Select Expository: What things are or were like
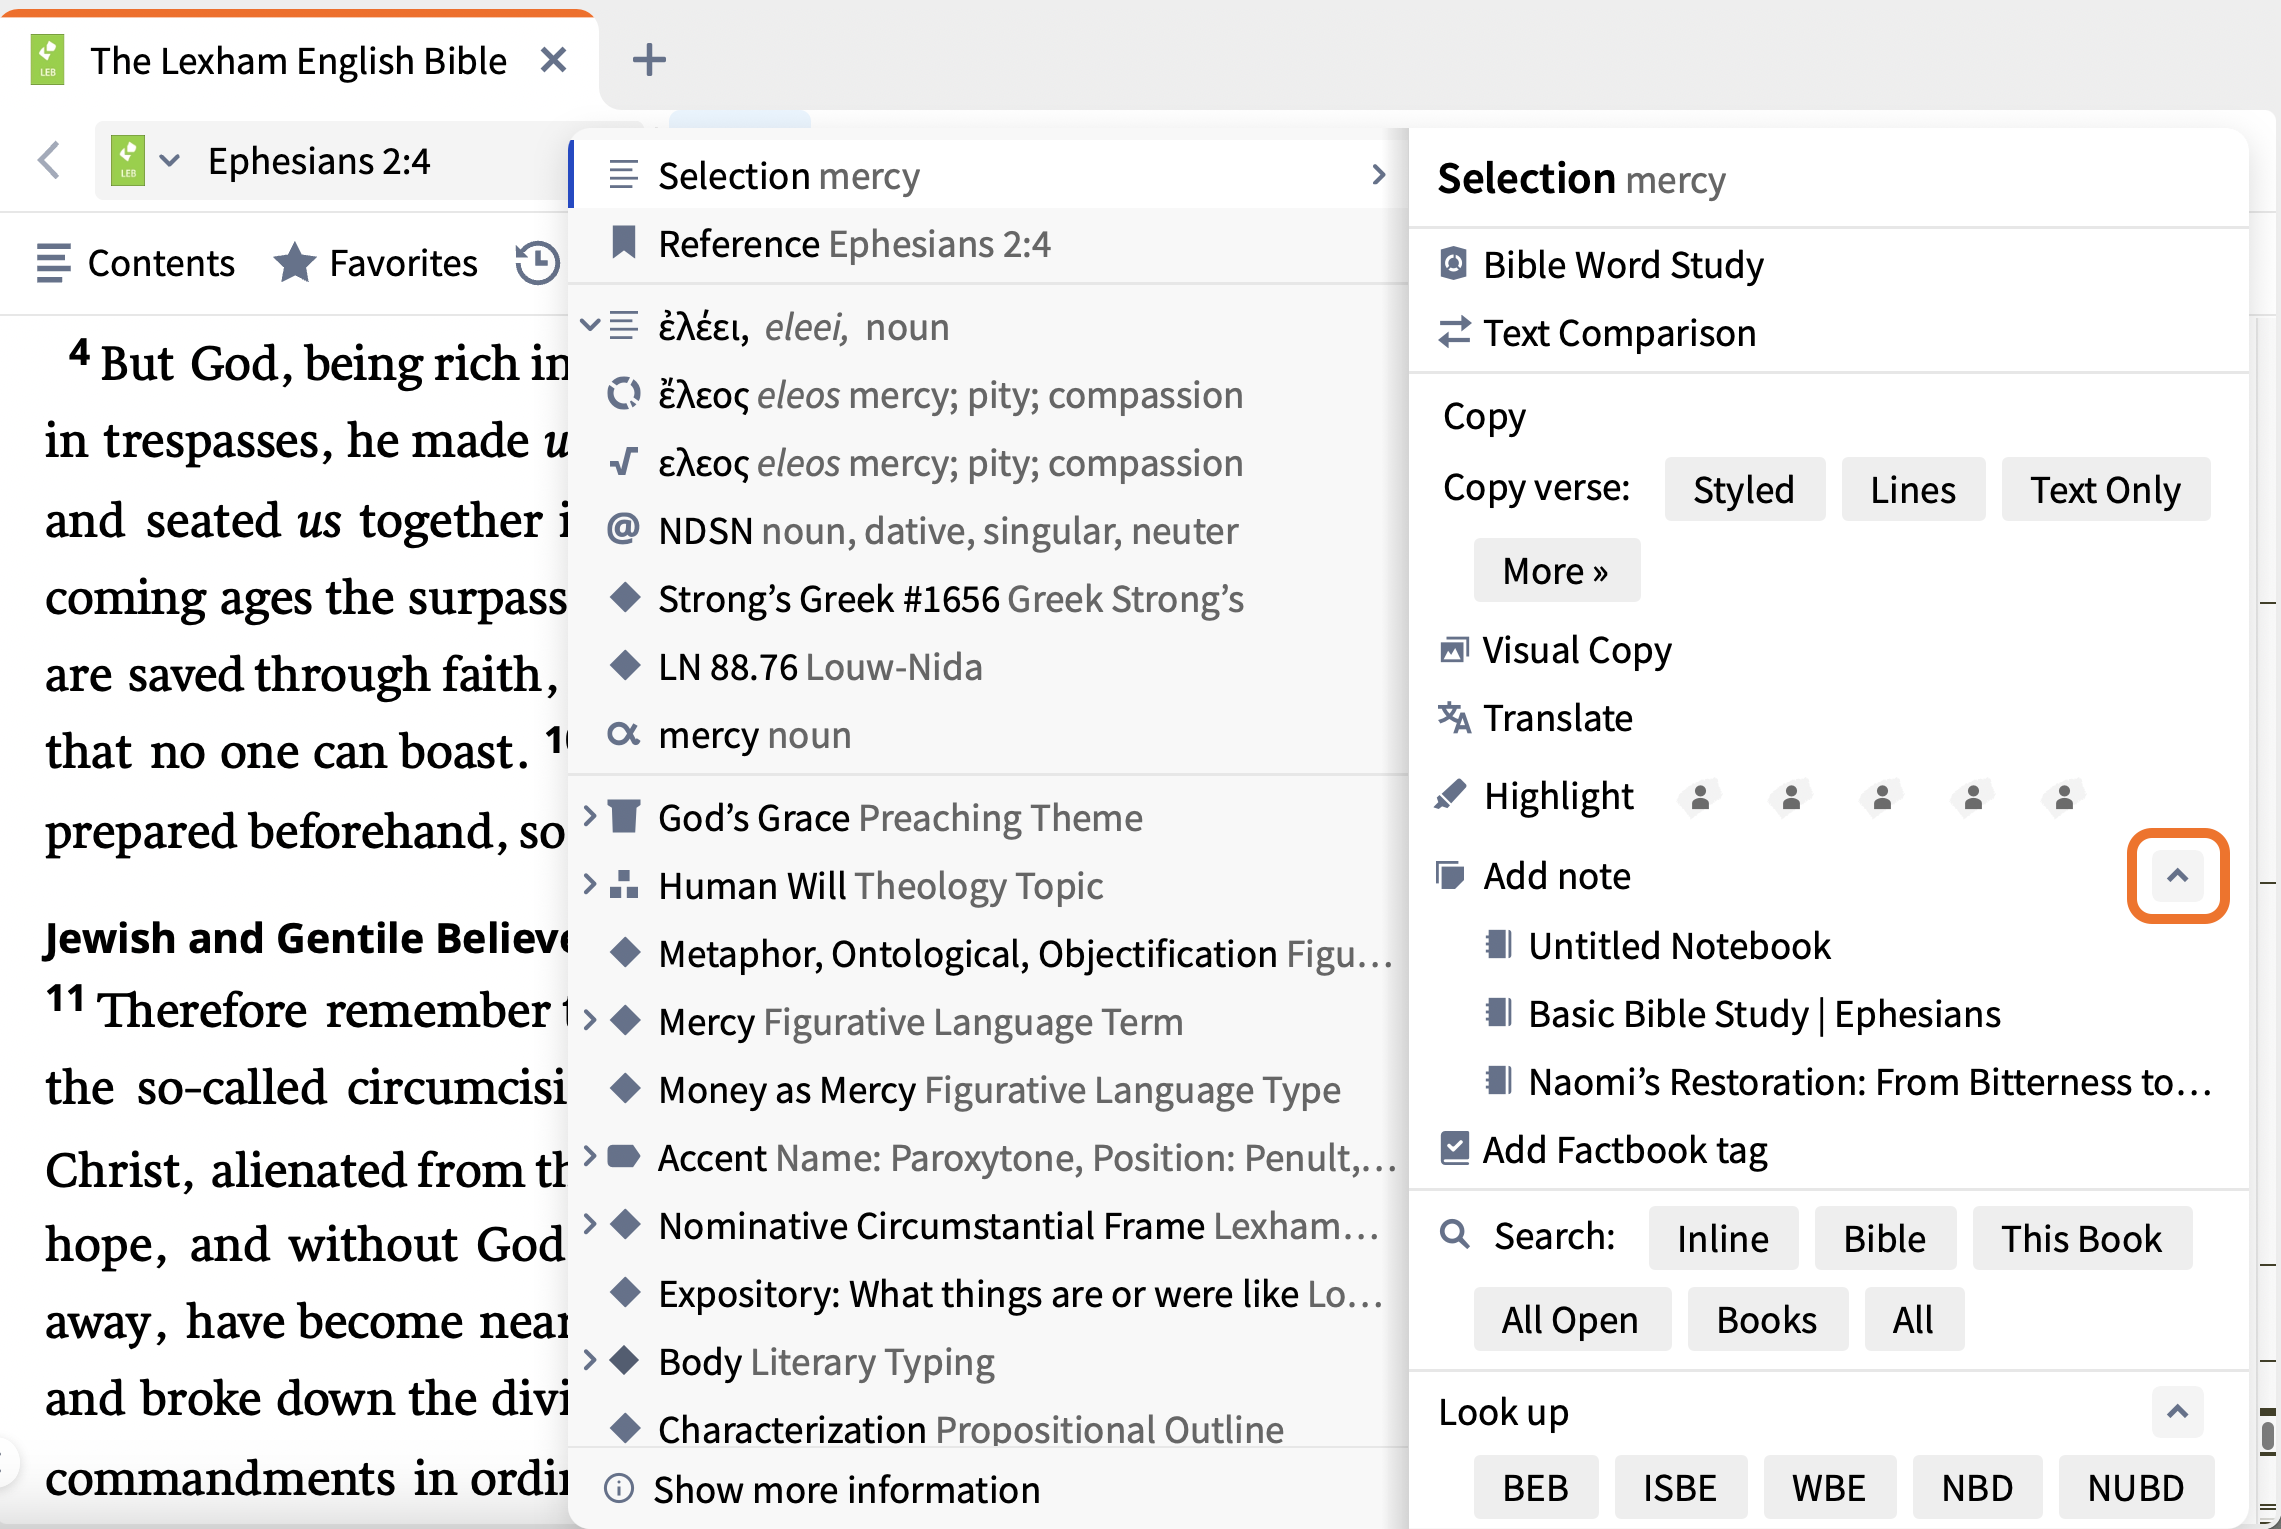Image resolution: width=2281 pixels, height=1529 pixels. pos(988,1294)
